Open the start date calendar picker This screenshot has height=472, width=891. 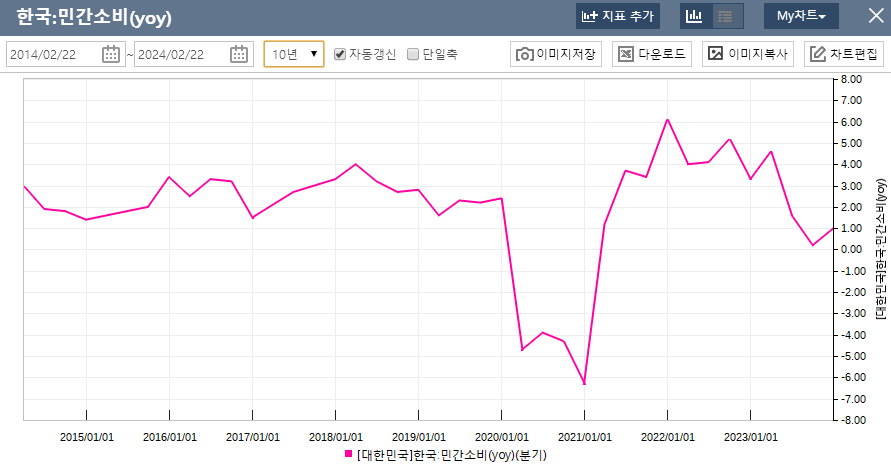tap(111, 54)
